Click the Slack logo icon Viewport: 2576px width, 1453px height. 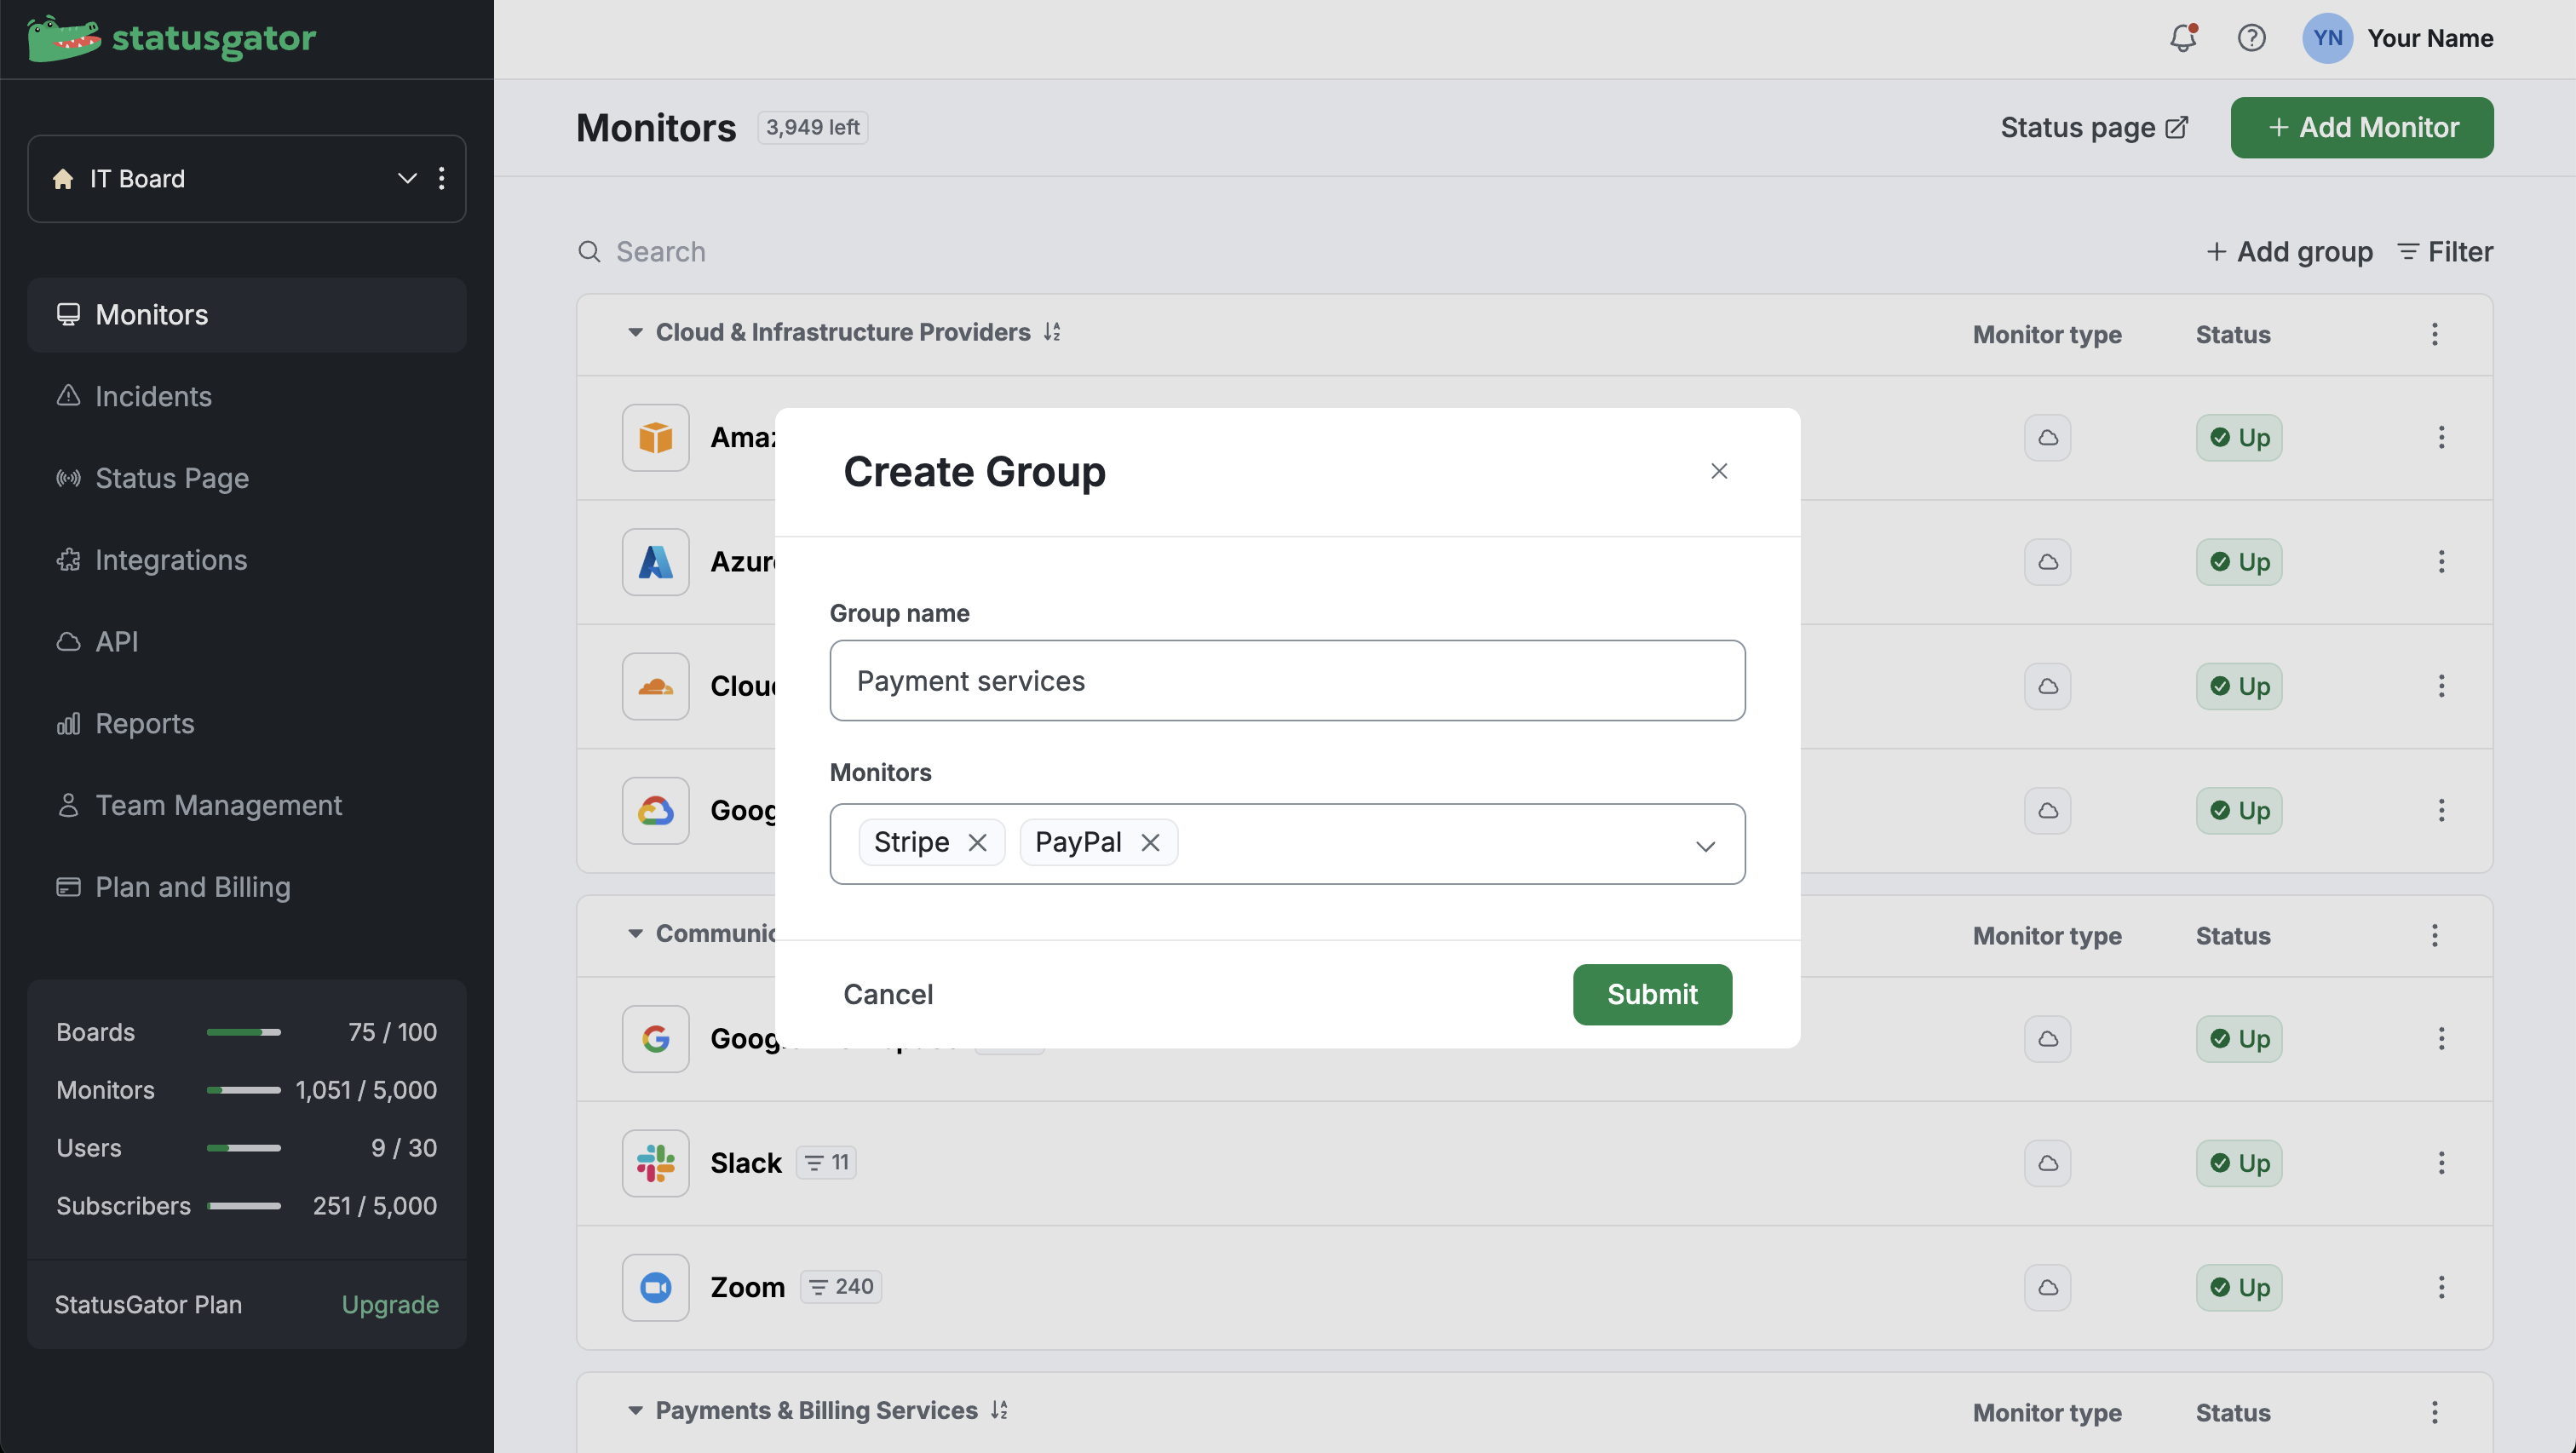655,1163
